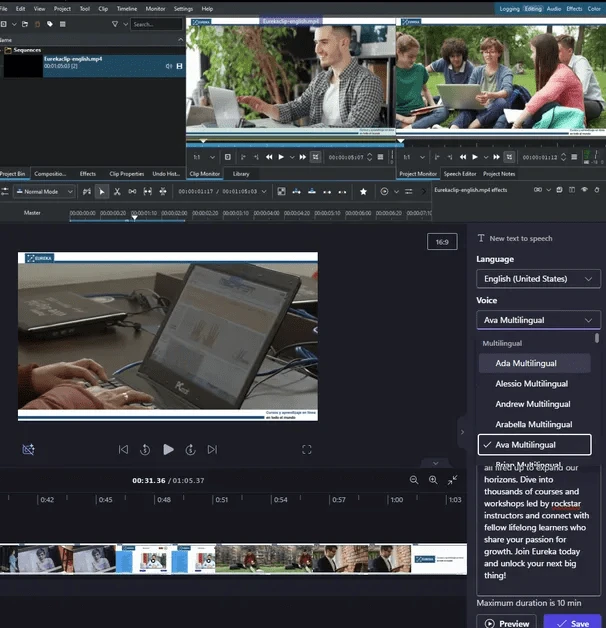Fast-forward the Clip Monitor playback
Image resolution: width=606 pixels, height=628 pixels.
(303, 157)
